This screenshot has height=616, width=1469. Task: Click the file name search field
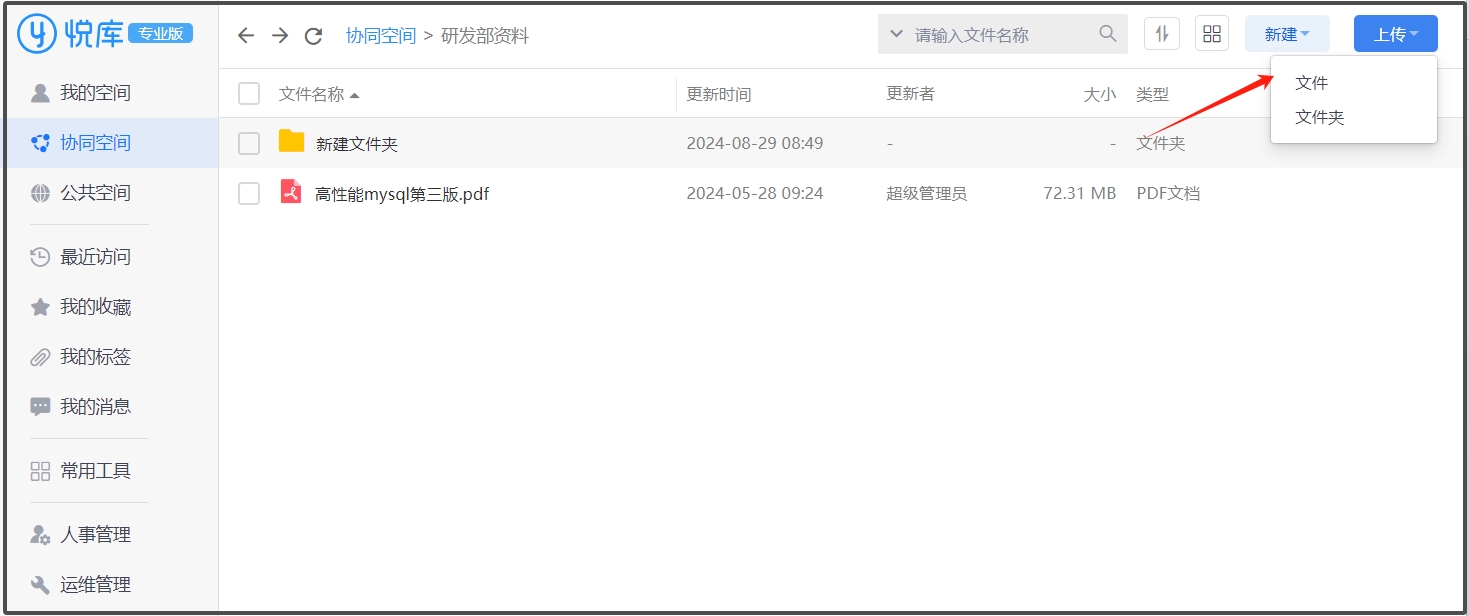point(1000,35)
